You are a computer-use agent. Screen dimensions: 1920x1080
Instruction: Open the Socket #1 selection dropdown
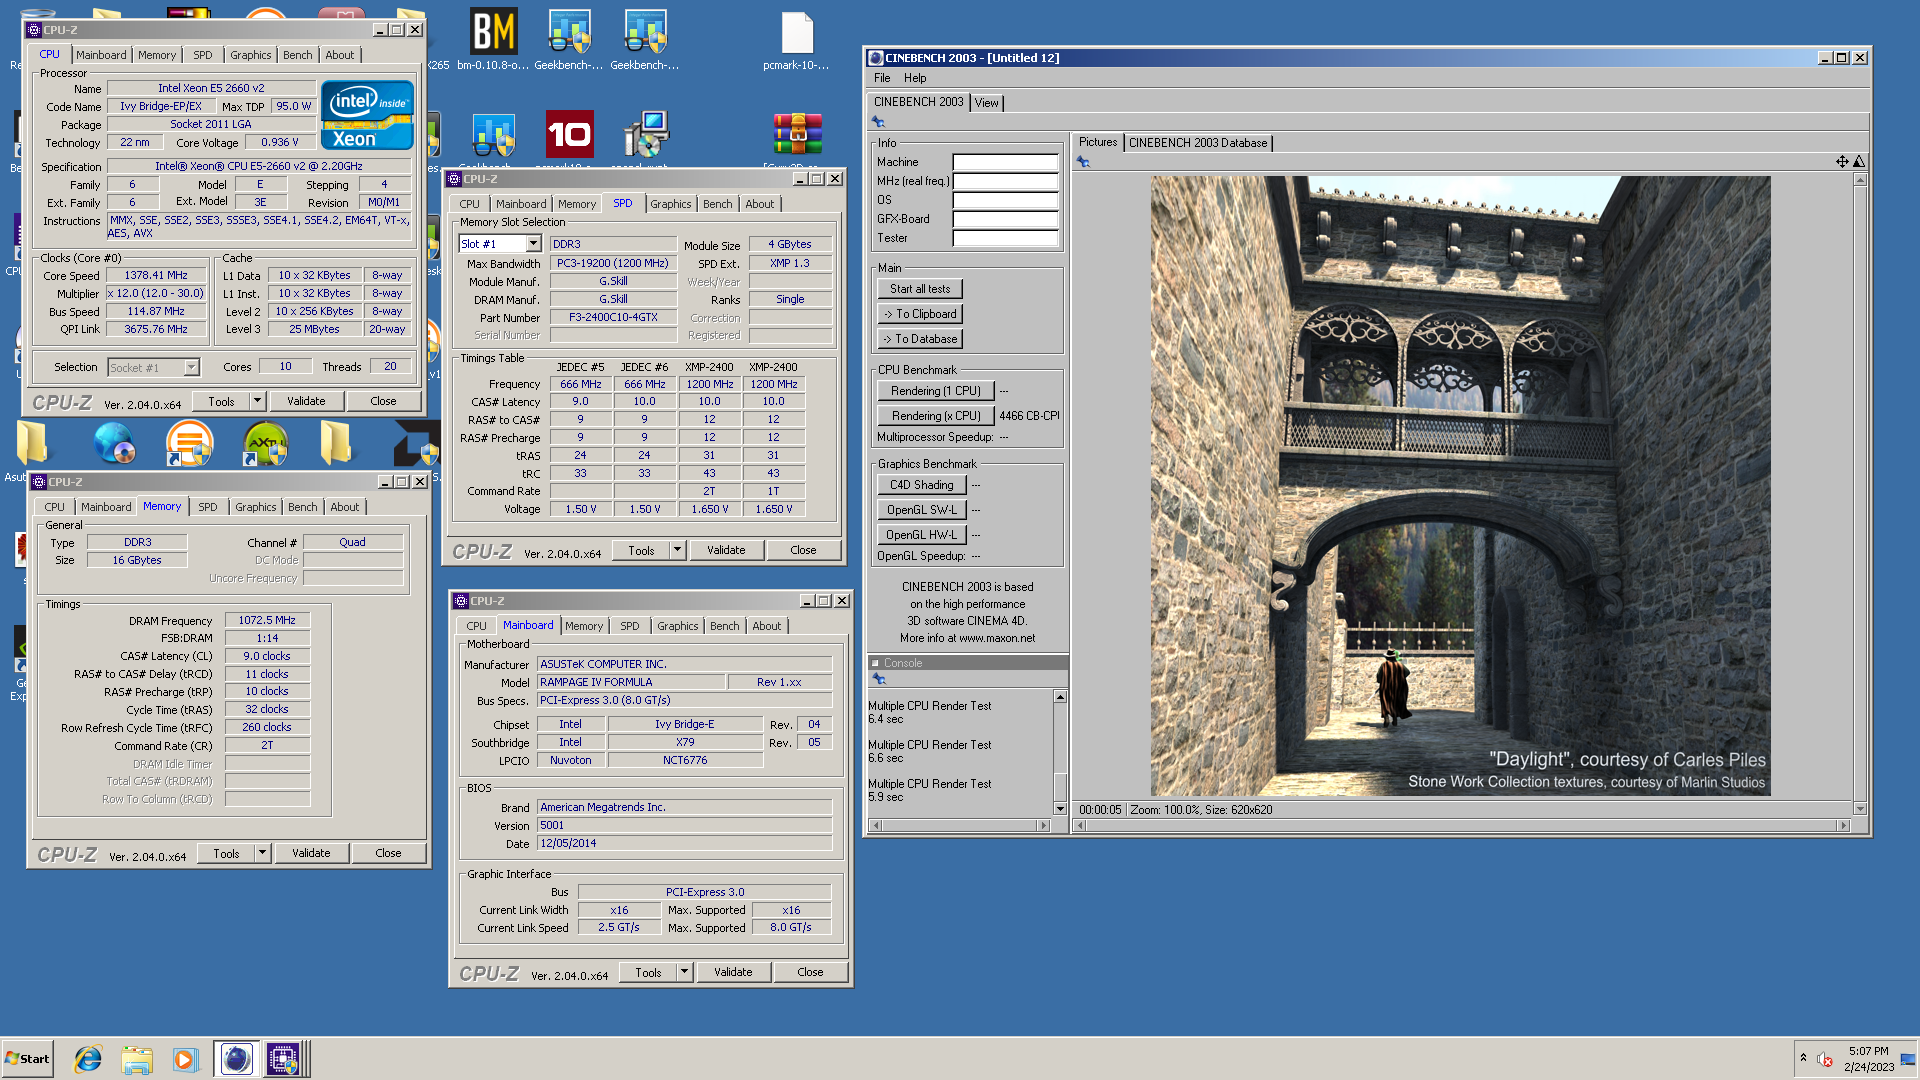click(191, 368)
